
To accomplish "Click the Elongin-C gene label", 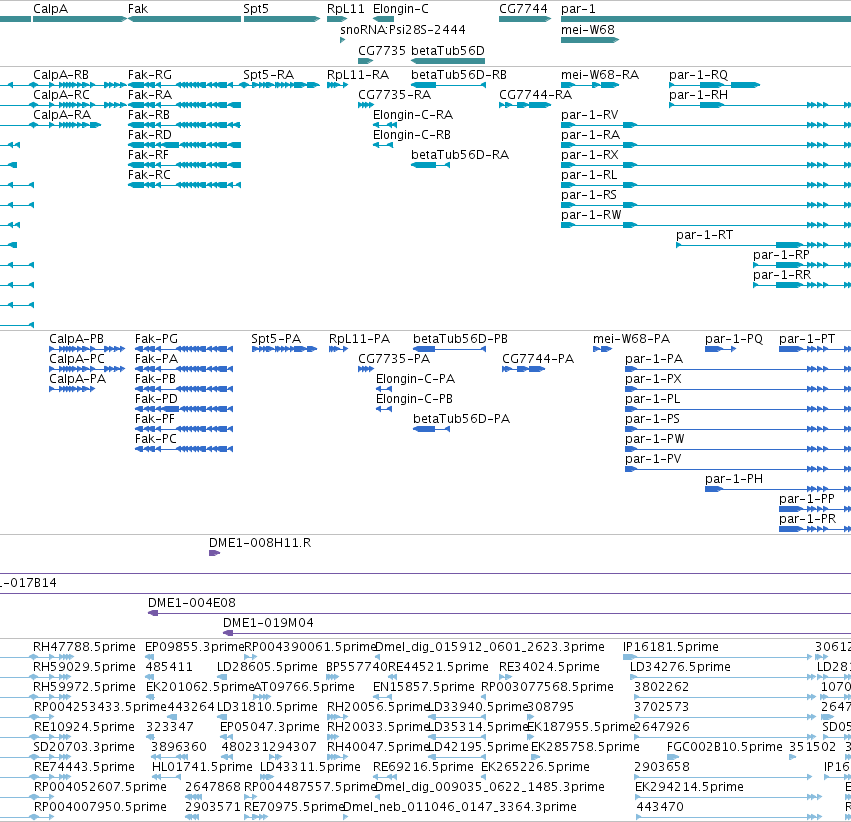I will (x=401, y=9).
